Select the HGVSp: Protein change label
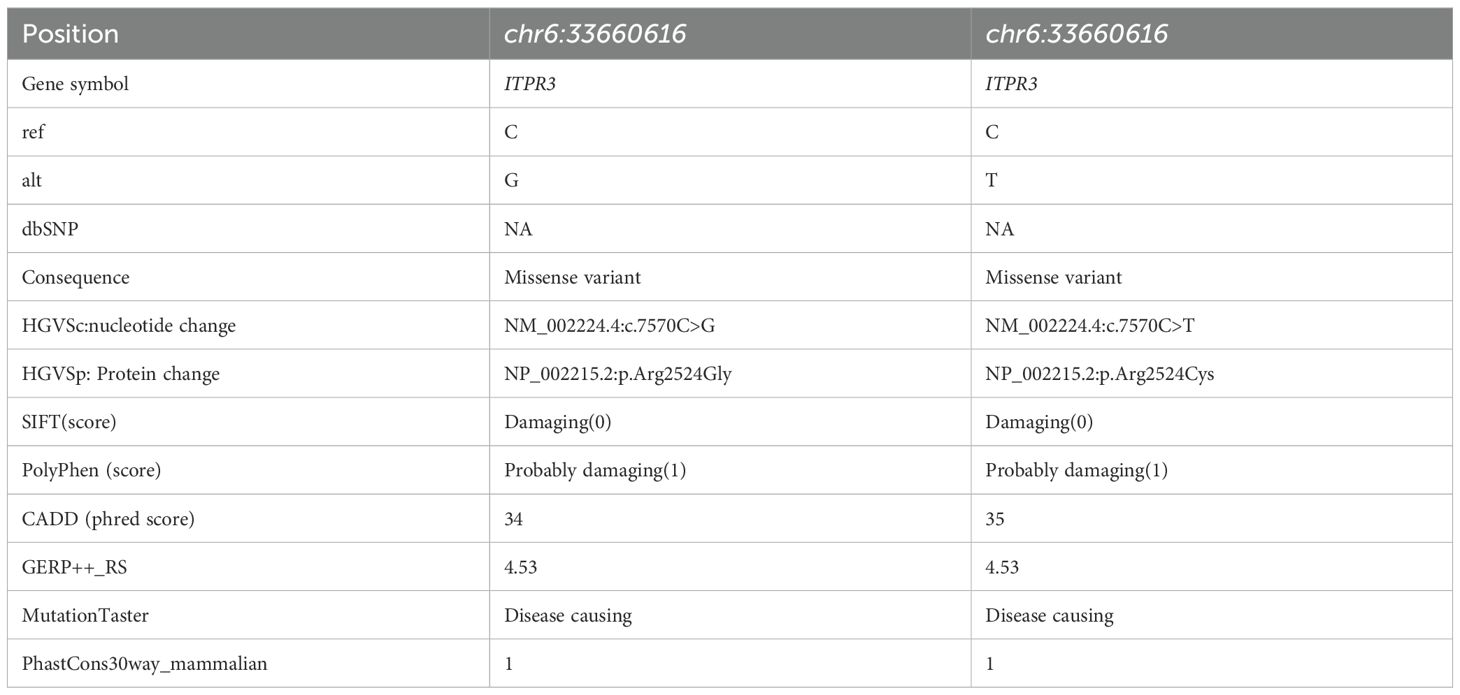 pyautogui.click(x=120, y=374)
